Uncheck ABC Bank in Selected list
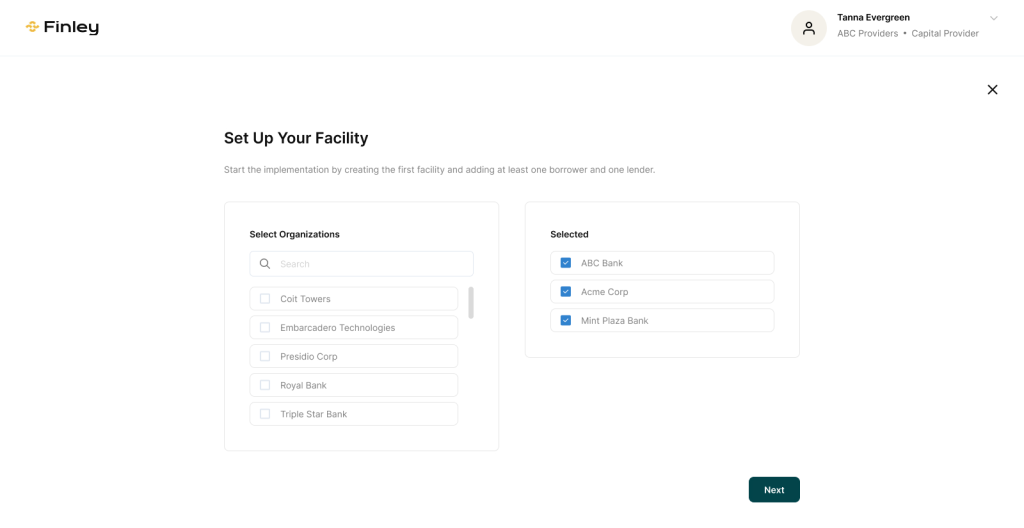Viewport: 1024px width, 528px height. click(566, 263)
